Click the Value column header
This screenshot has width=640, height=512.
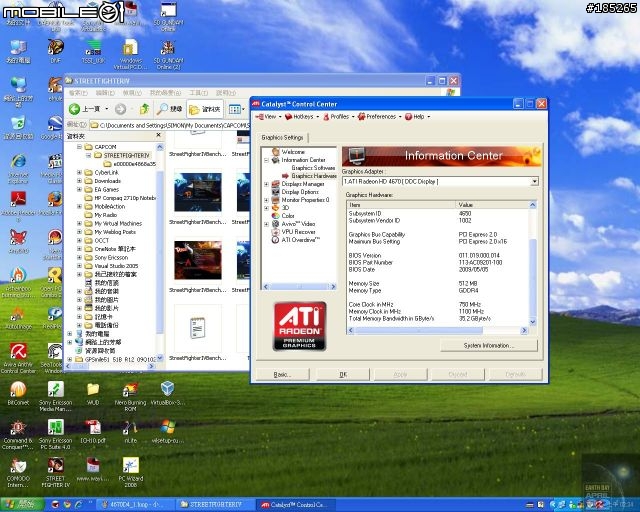click(492, 205)
